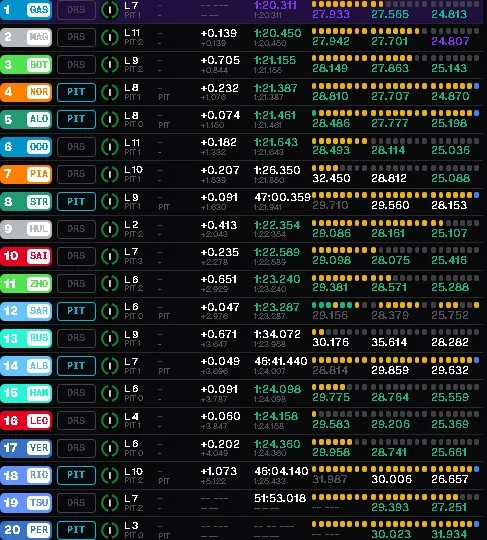Click the PIT badge in STR row
487x540 pixels.
coord(76,201)
